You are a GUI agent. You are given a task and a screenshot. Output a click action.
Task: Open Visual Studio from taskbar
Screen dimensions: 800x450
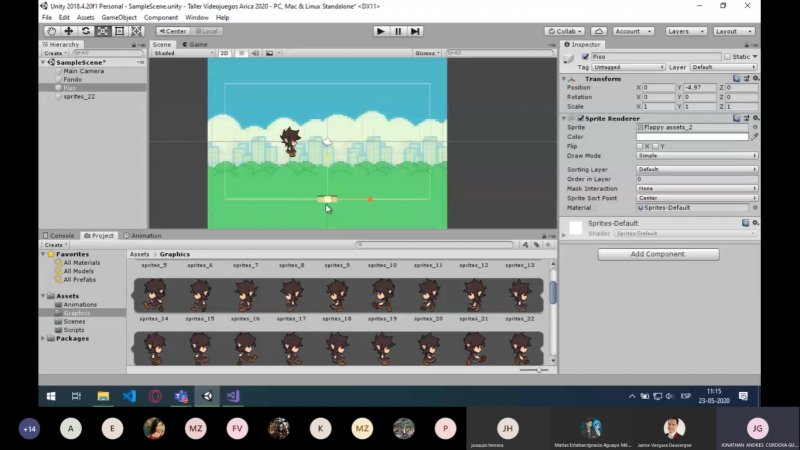233,396
